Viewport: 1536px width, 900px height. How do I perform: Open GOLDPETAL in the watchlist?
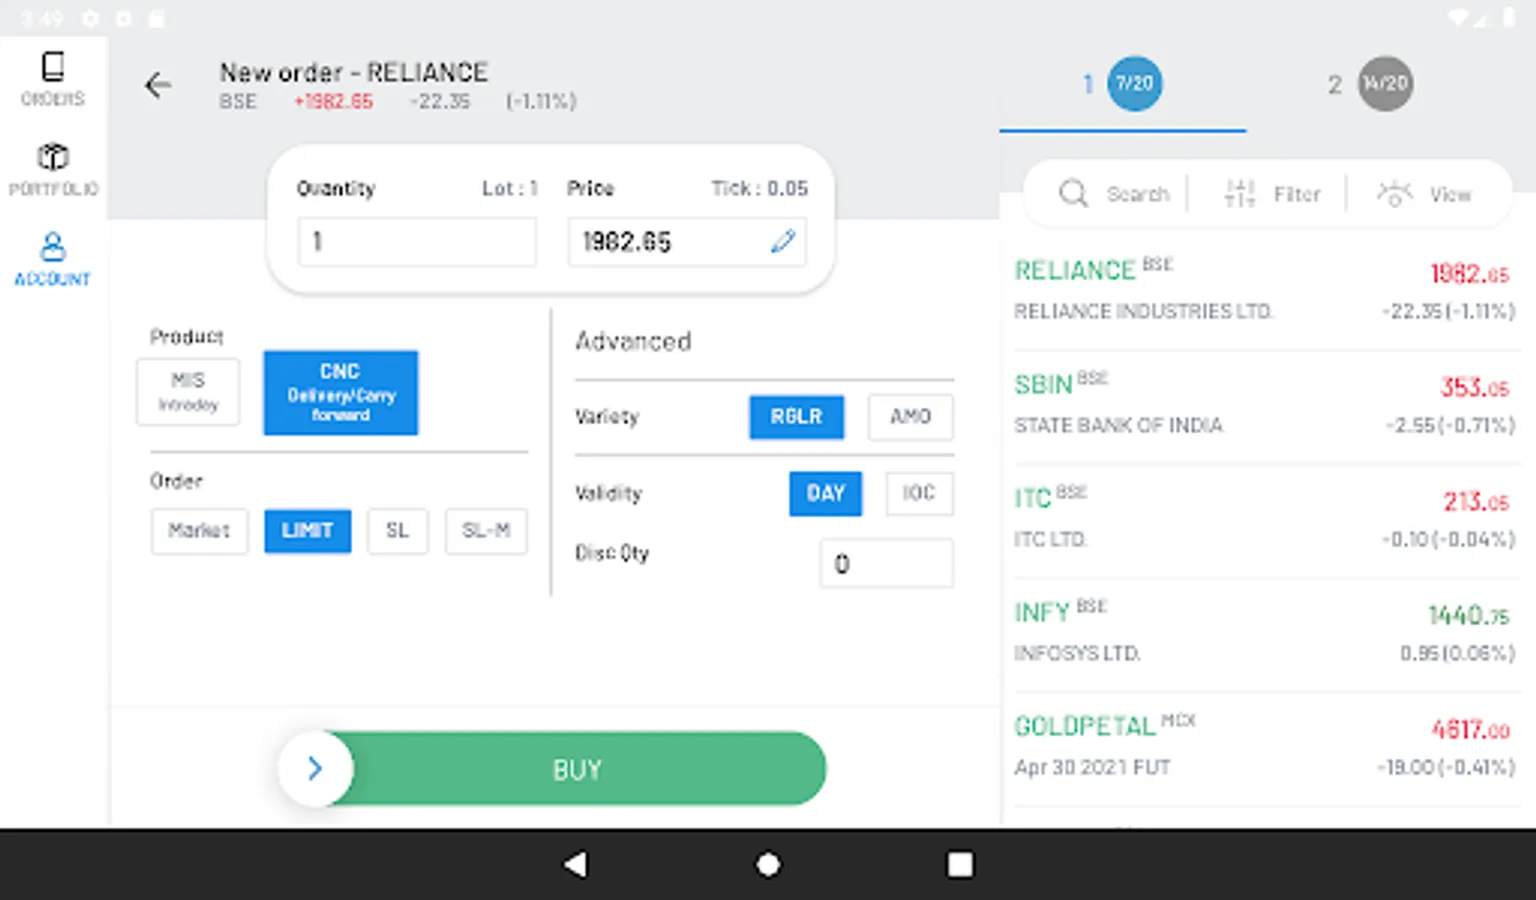[1264, 747]
